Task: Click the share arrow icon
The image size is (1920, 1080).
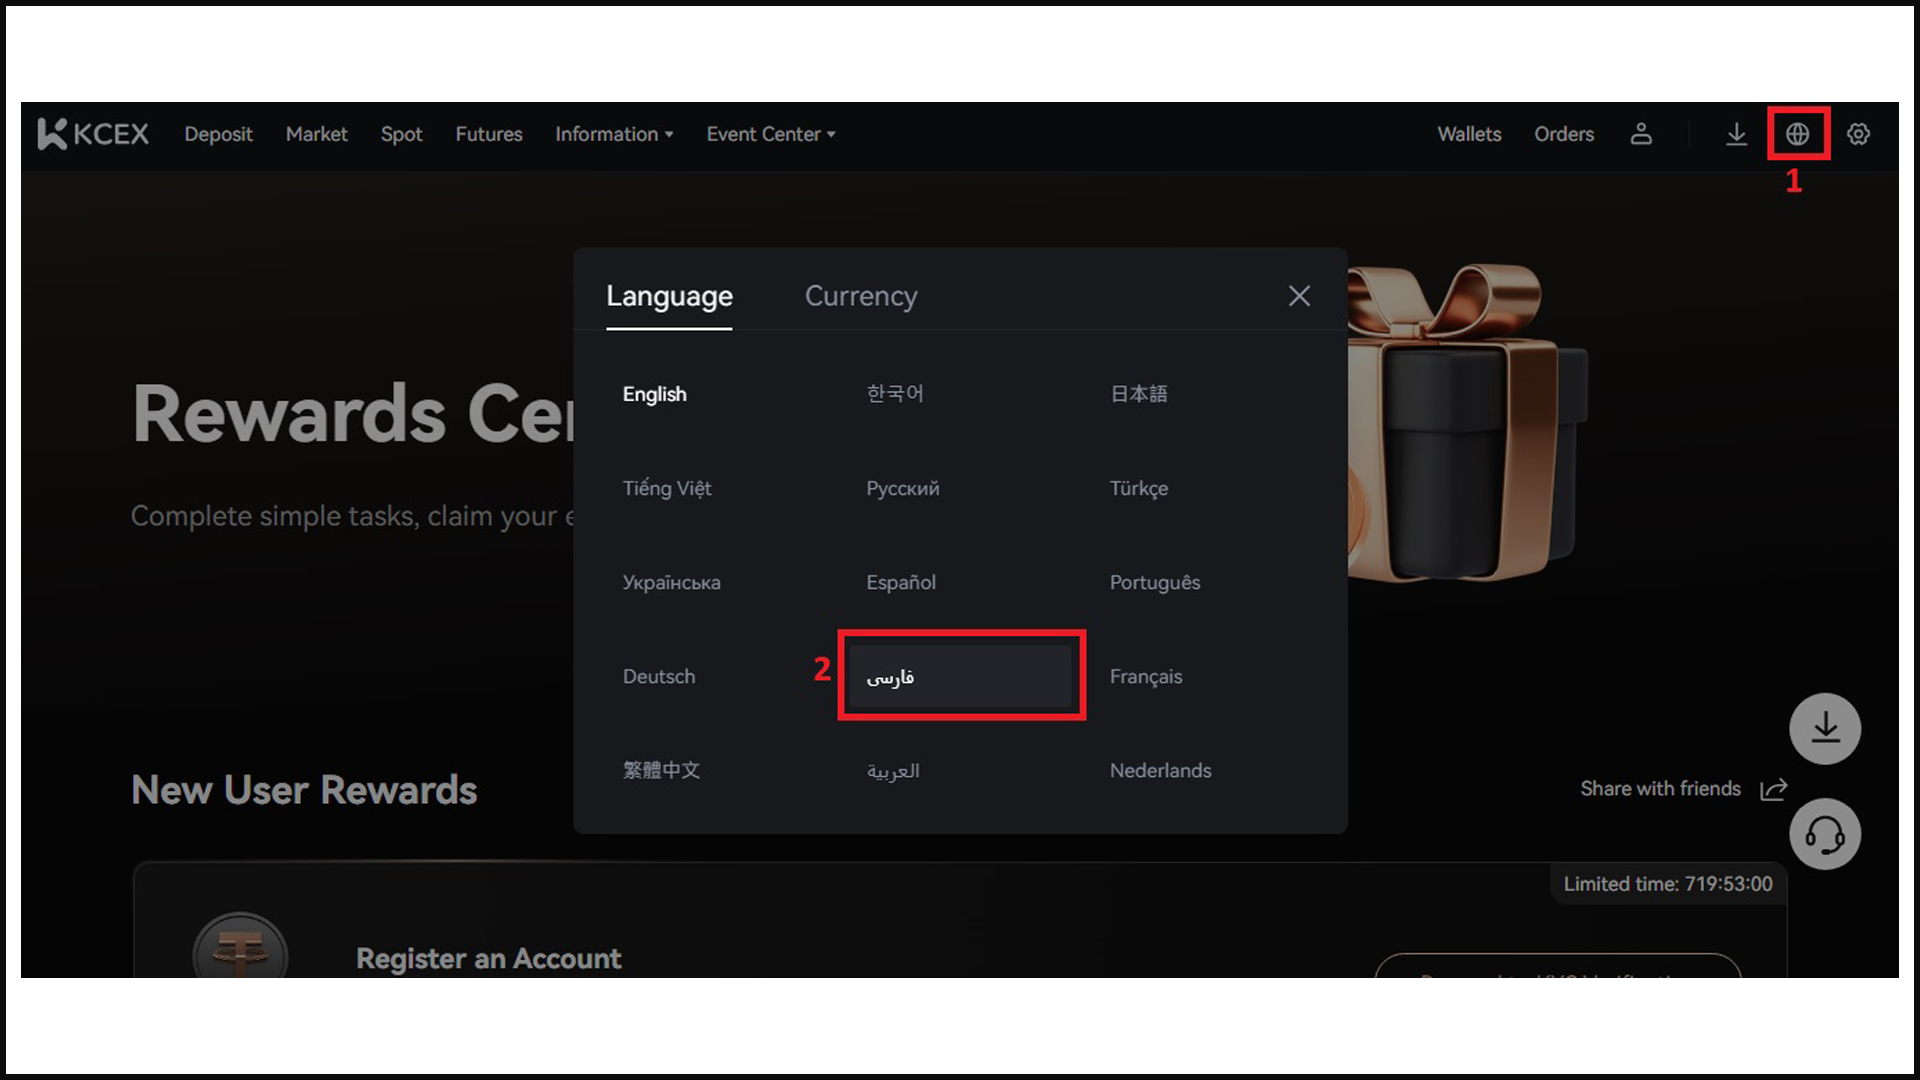Action: 1773,789
